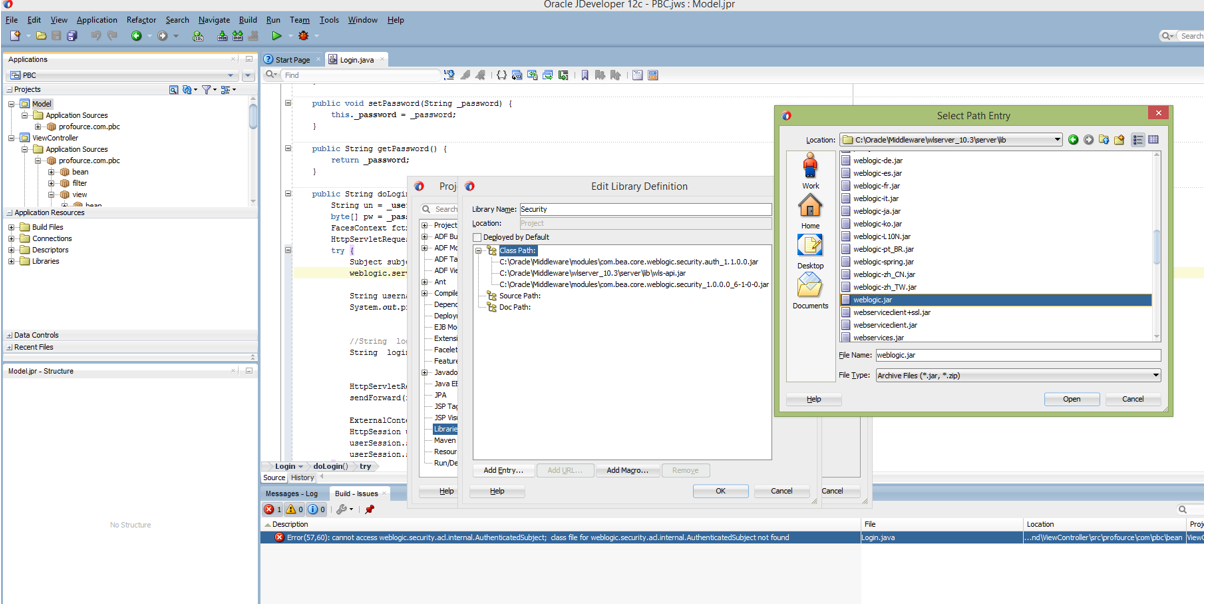This screenshot has height=604, width=1212.
Task: Click the Projects panel filter funnel icon
Action: click(x=207, y=90)
